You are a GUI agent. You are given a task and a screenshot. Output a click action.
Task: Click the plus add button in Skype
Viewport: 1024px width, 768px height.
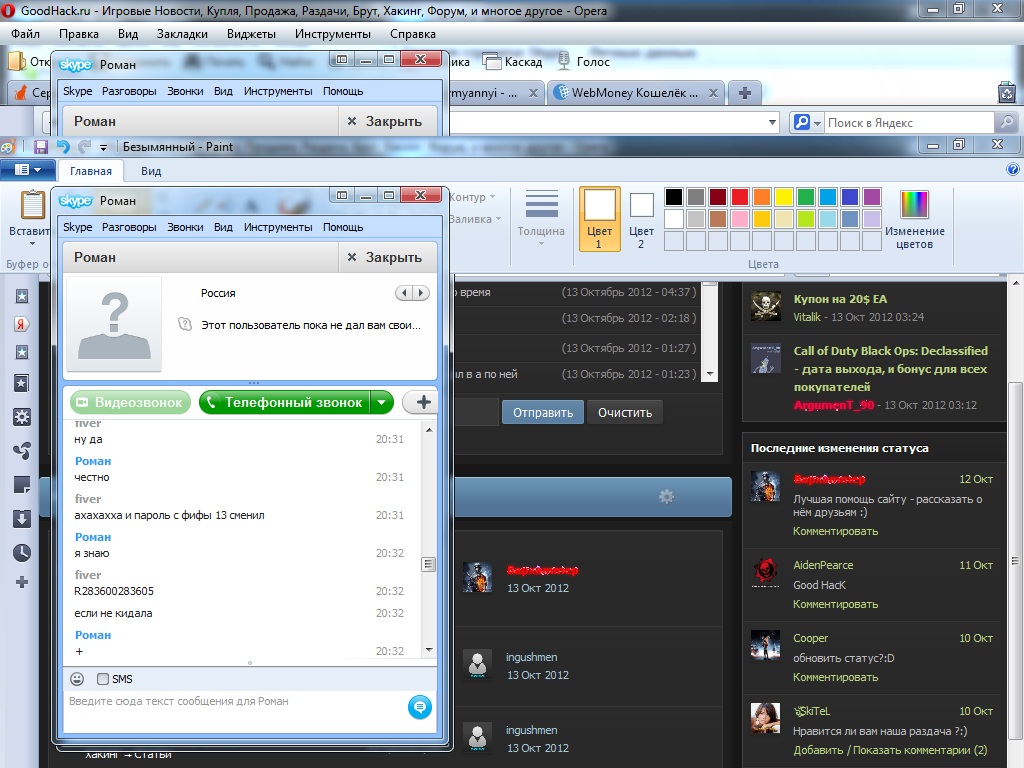pos(423,402)
